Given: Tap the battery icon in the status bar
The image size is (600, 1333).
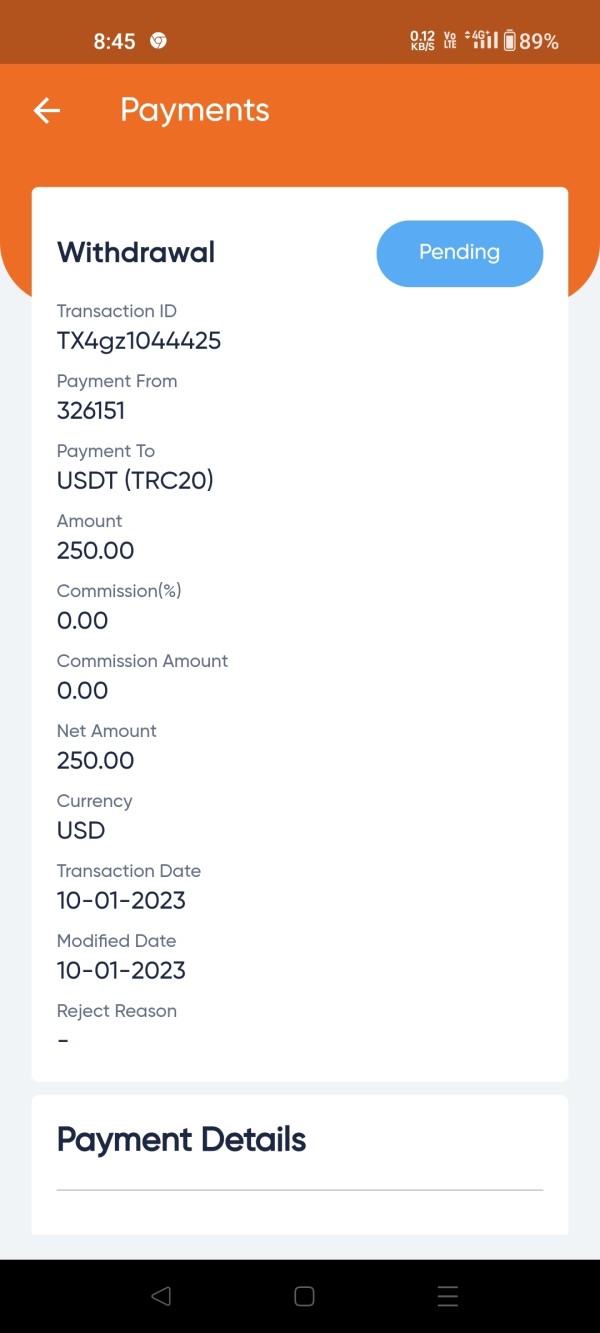Looking at the screenshot, I should (510, 41).
